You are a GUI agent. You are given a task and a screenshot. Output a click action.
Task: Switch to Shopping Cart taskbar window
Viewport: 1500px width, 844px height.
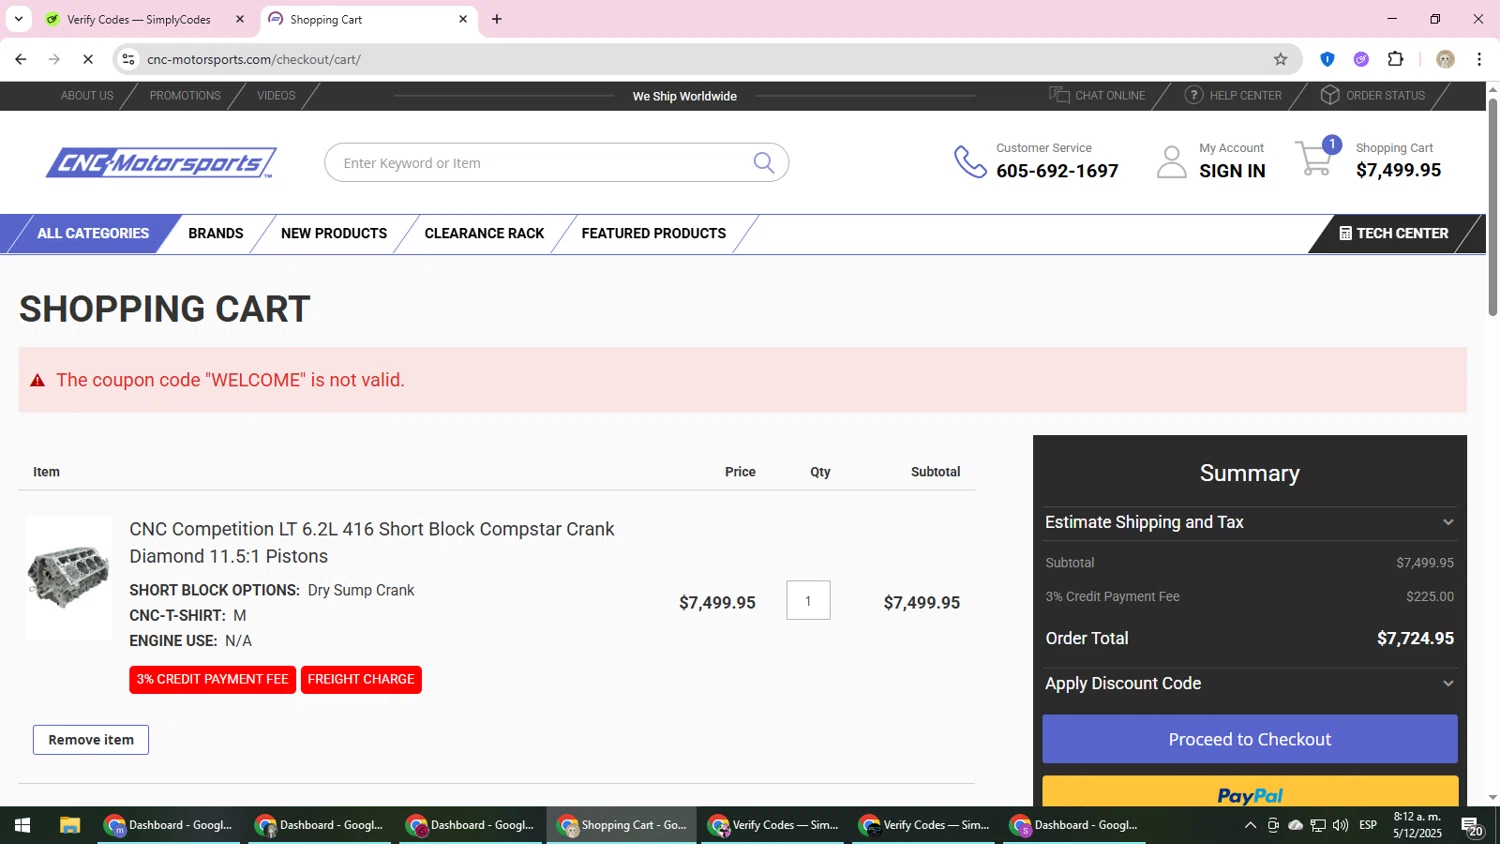(x=622, y=825)
